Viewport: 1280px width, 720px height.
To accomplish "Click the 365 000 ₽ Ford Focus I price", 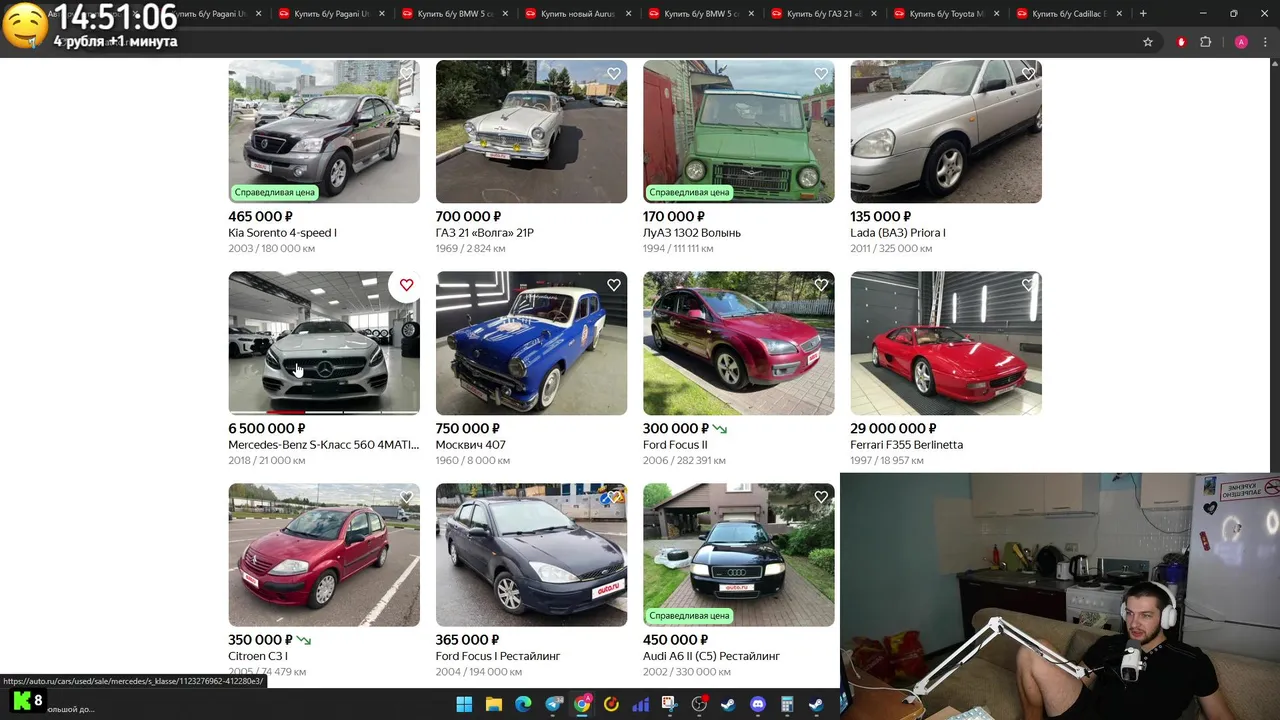I will (x=467, y=640).
